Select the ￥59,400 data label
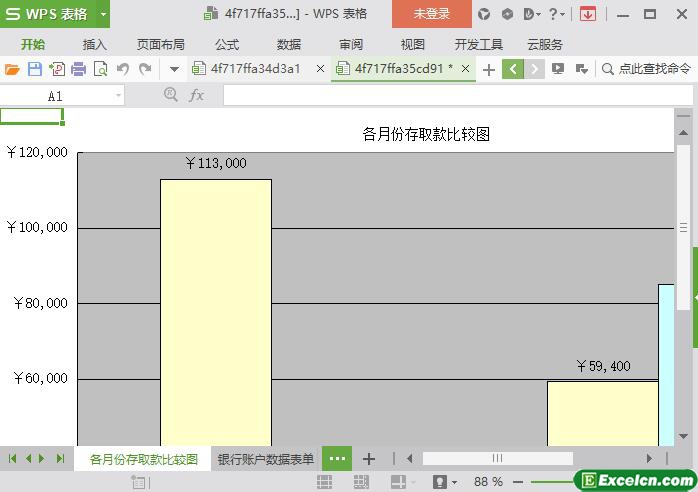 pos(603,366)
